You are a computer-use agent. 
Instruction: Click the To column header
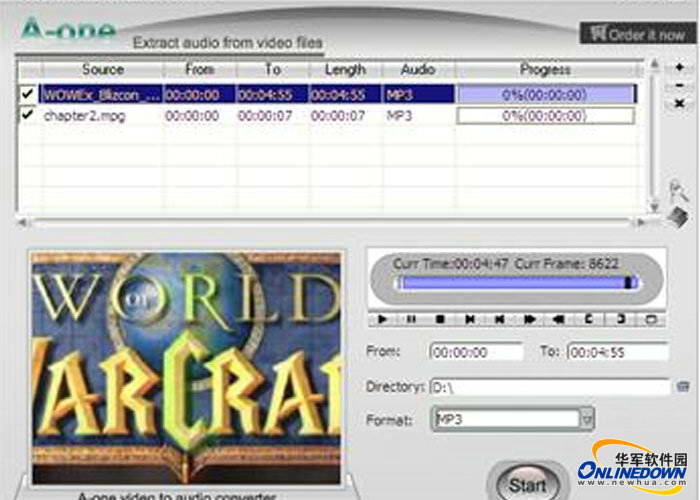coord(272,70)
